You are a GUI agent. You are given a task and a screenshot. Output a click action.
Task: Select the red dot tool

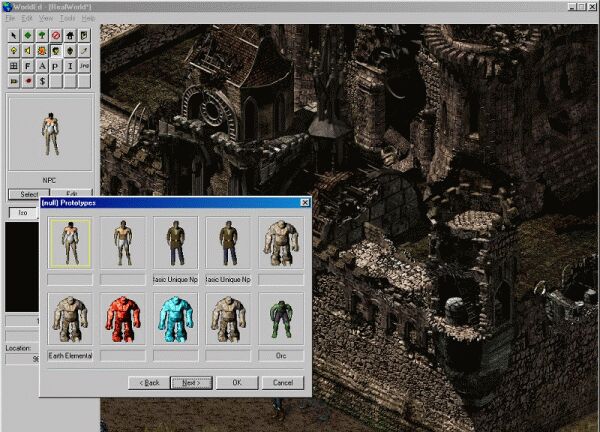click(28, 81)
